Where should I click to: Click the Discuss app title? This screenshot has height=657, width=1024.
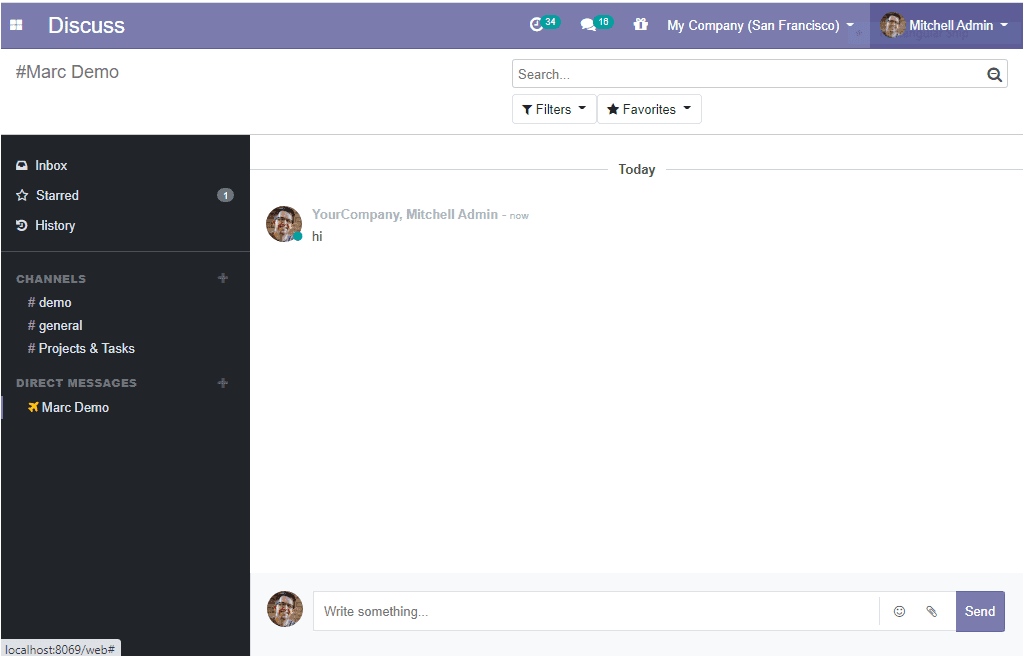click(86, 25)
